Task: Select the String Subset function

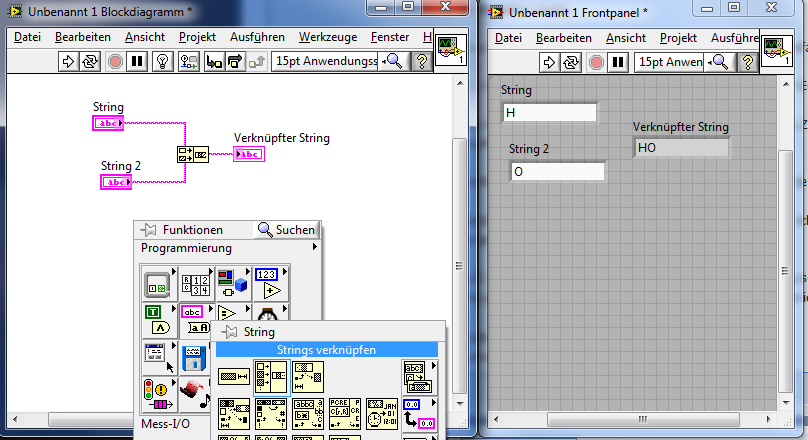Action: coord(308,377)
